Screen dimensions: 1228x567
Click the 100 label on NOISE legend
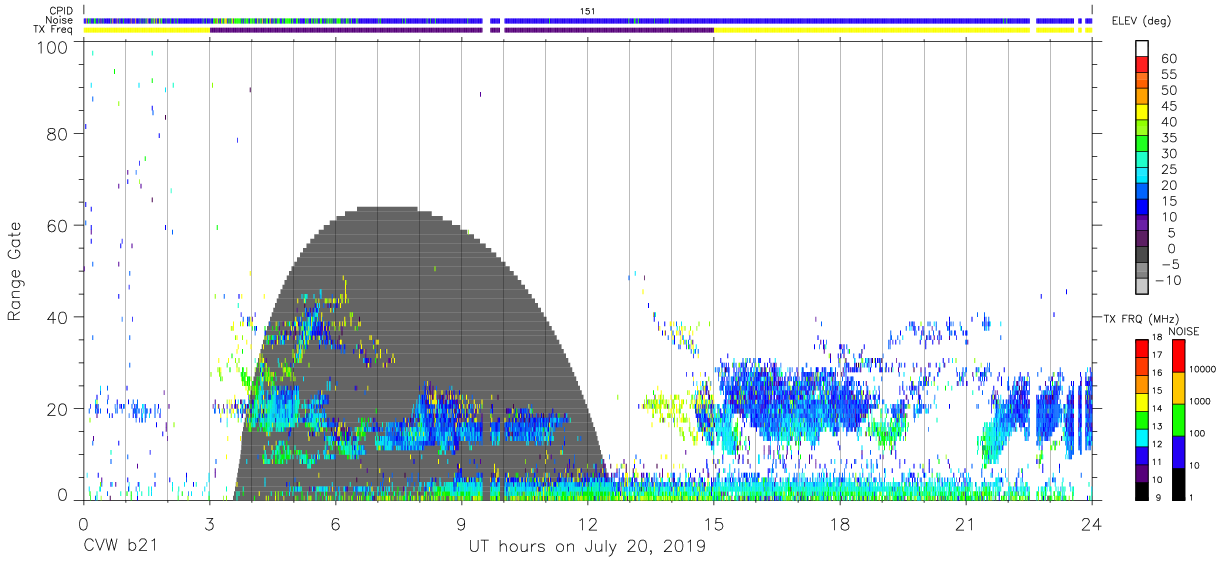pyautogui.click(x=1199, y=433)
